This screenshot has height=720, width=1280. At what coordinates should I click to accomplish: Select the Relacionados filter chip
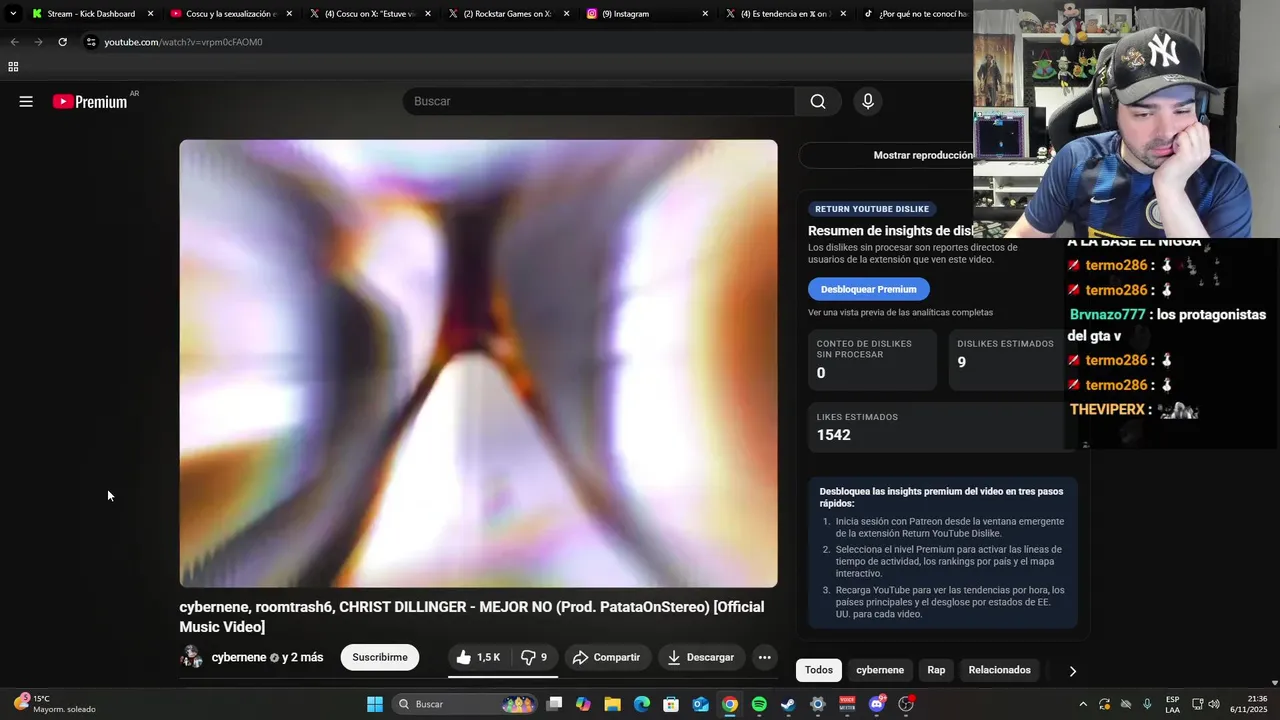1000,670
